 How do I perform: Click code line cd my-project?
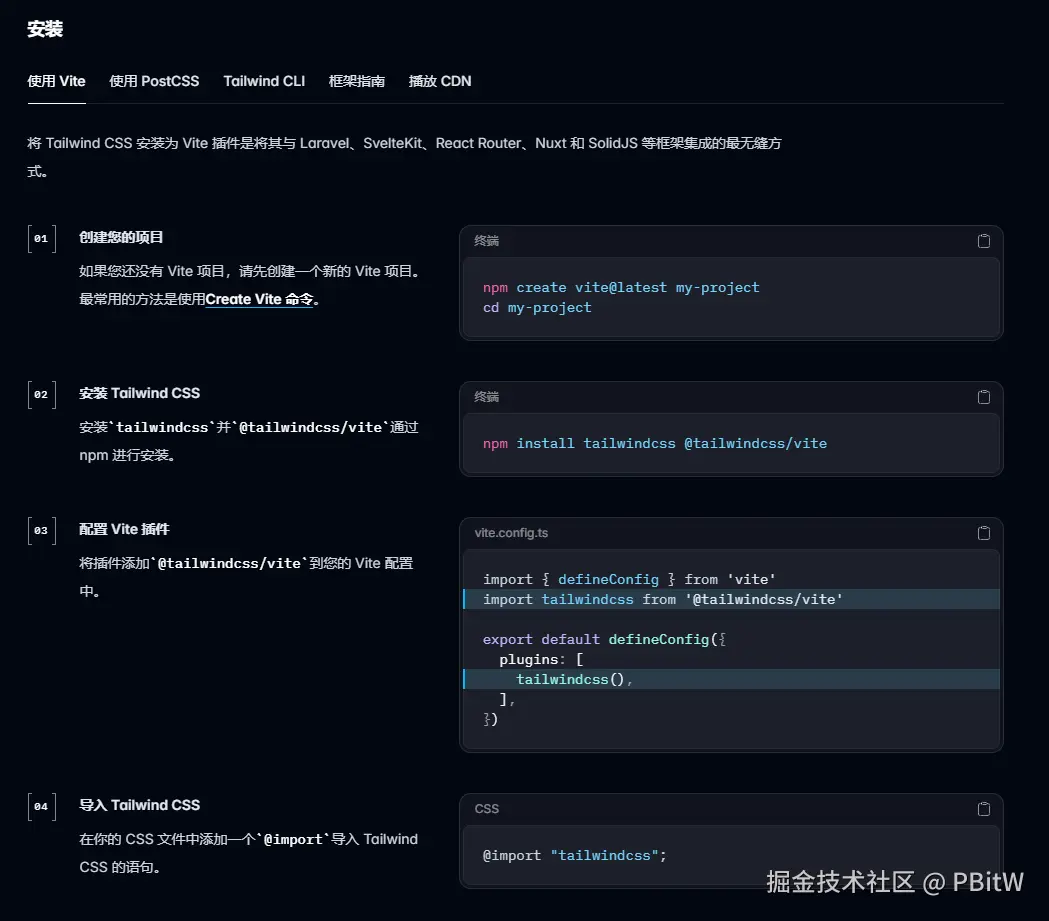coord(537,308)
